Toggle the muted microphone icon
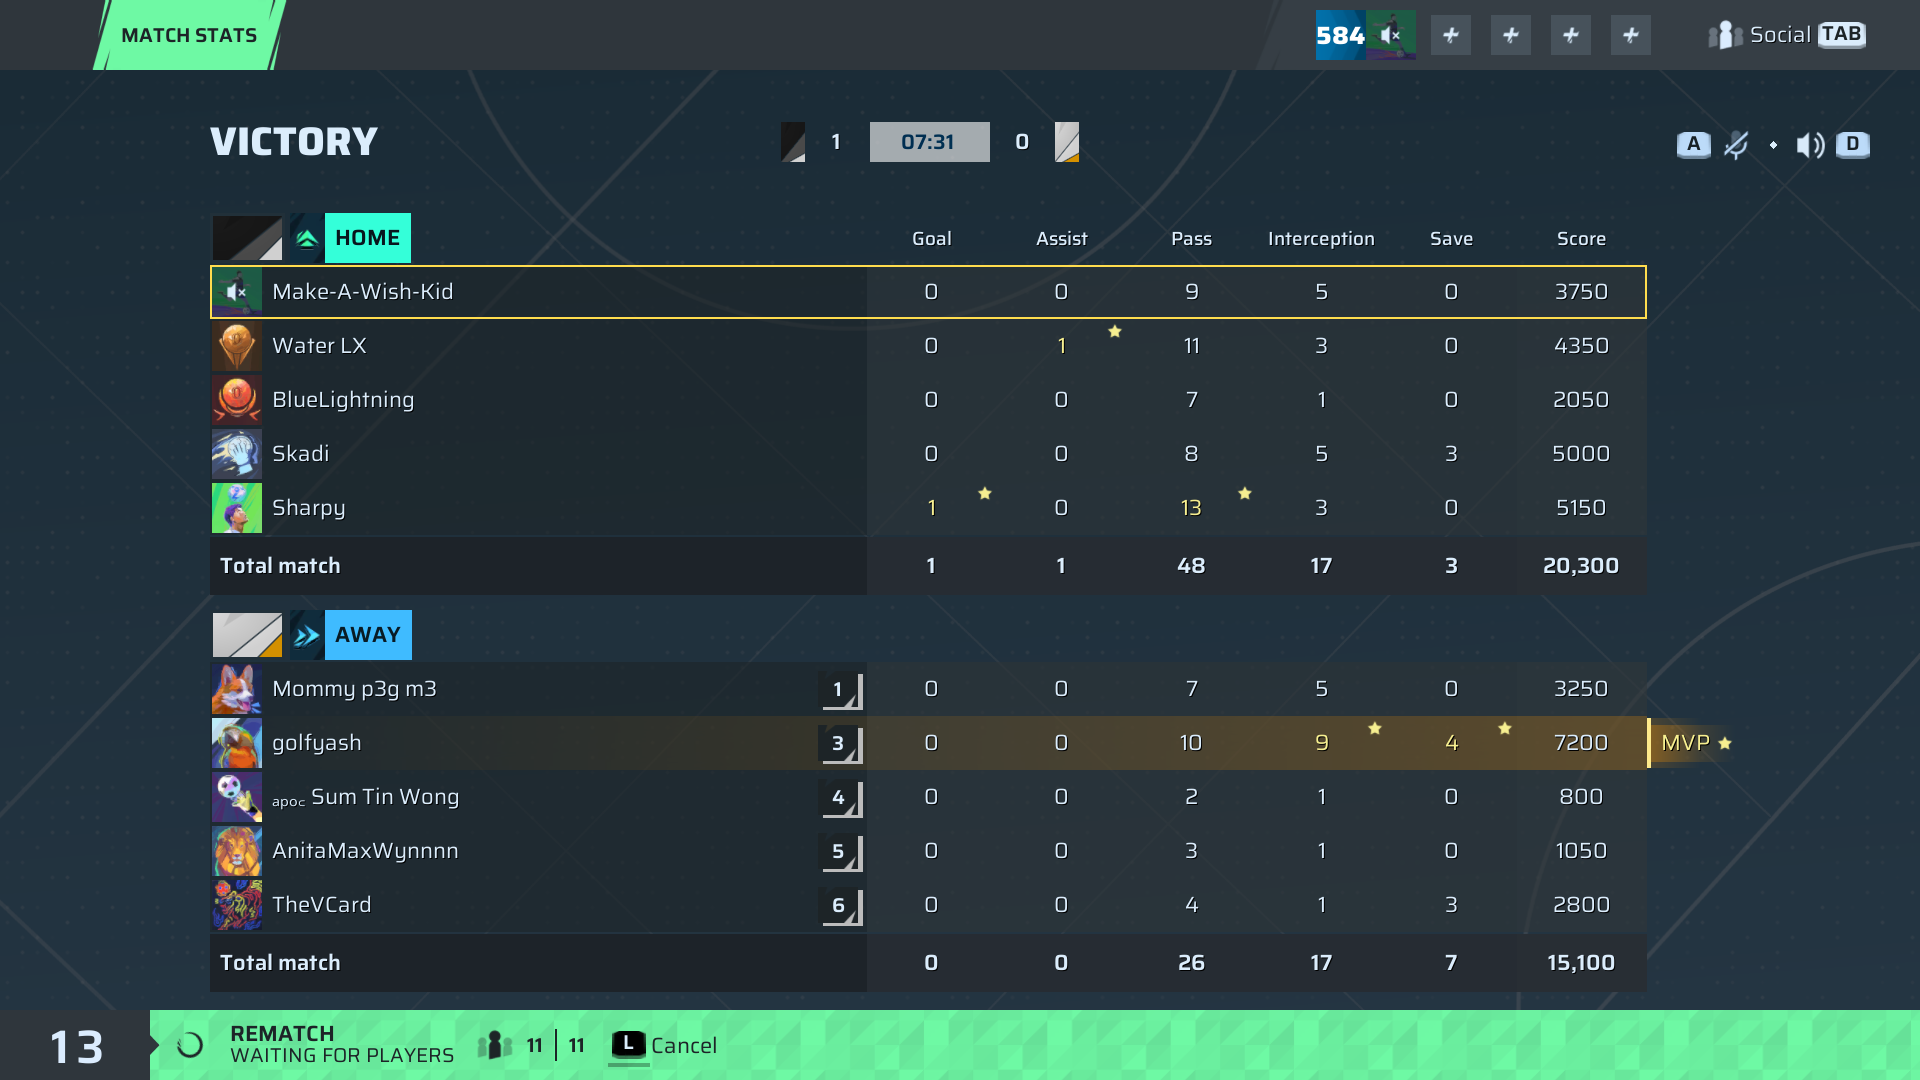This screenshot has width=1920, height=1080. point(1736,145)
